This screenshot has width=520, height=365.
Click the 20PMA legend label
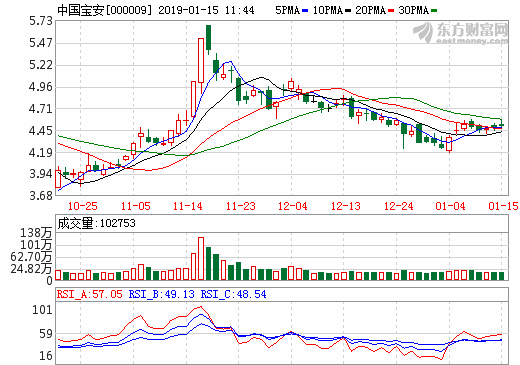(371, 10)
